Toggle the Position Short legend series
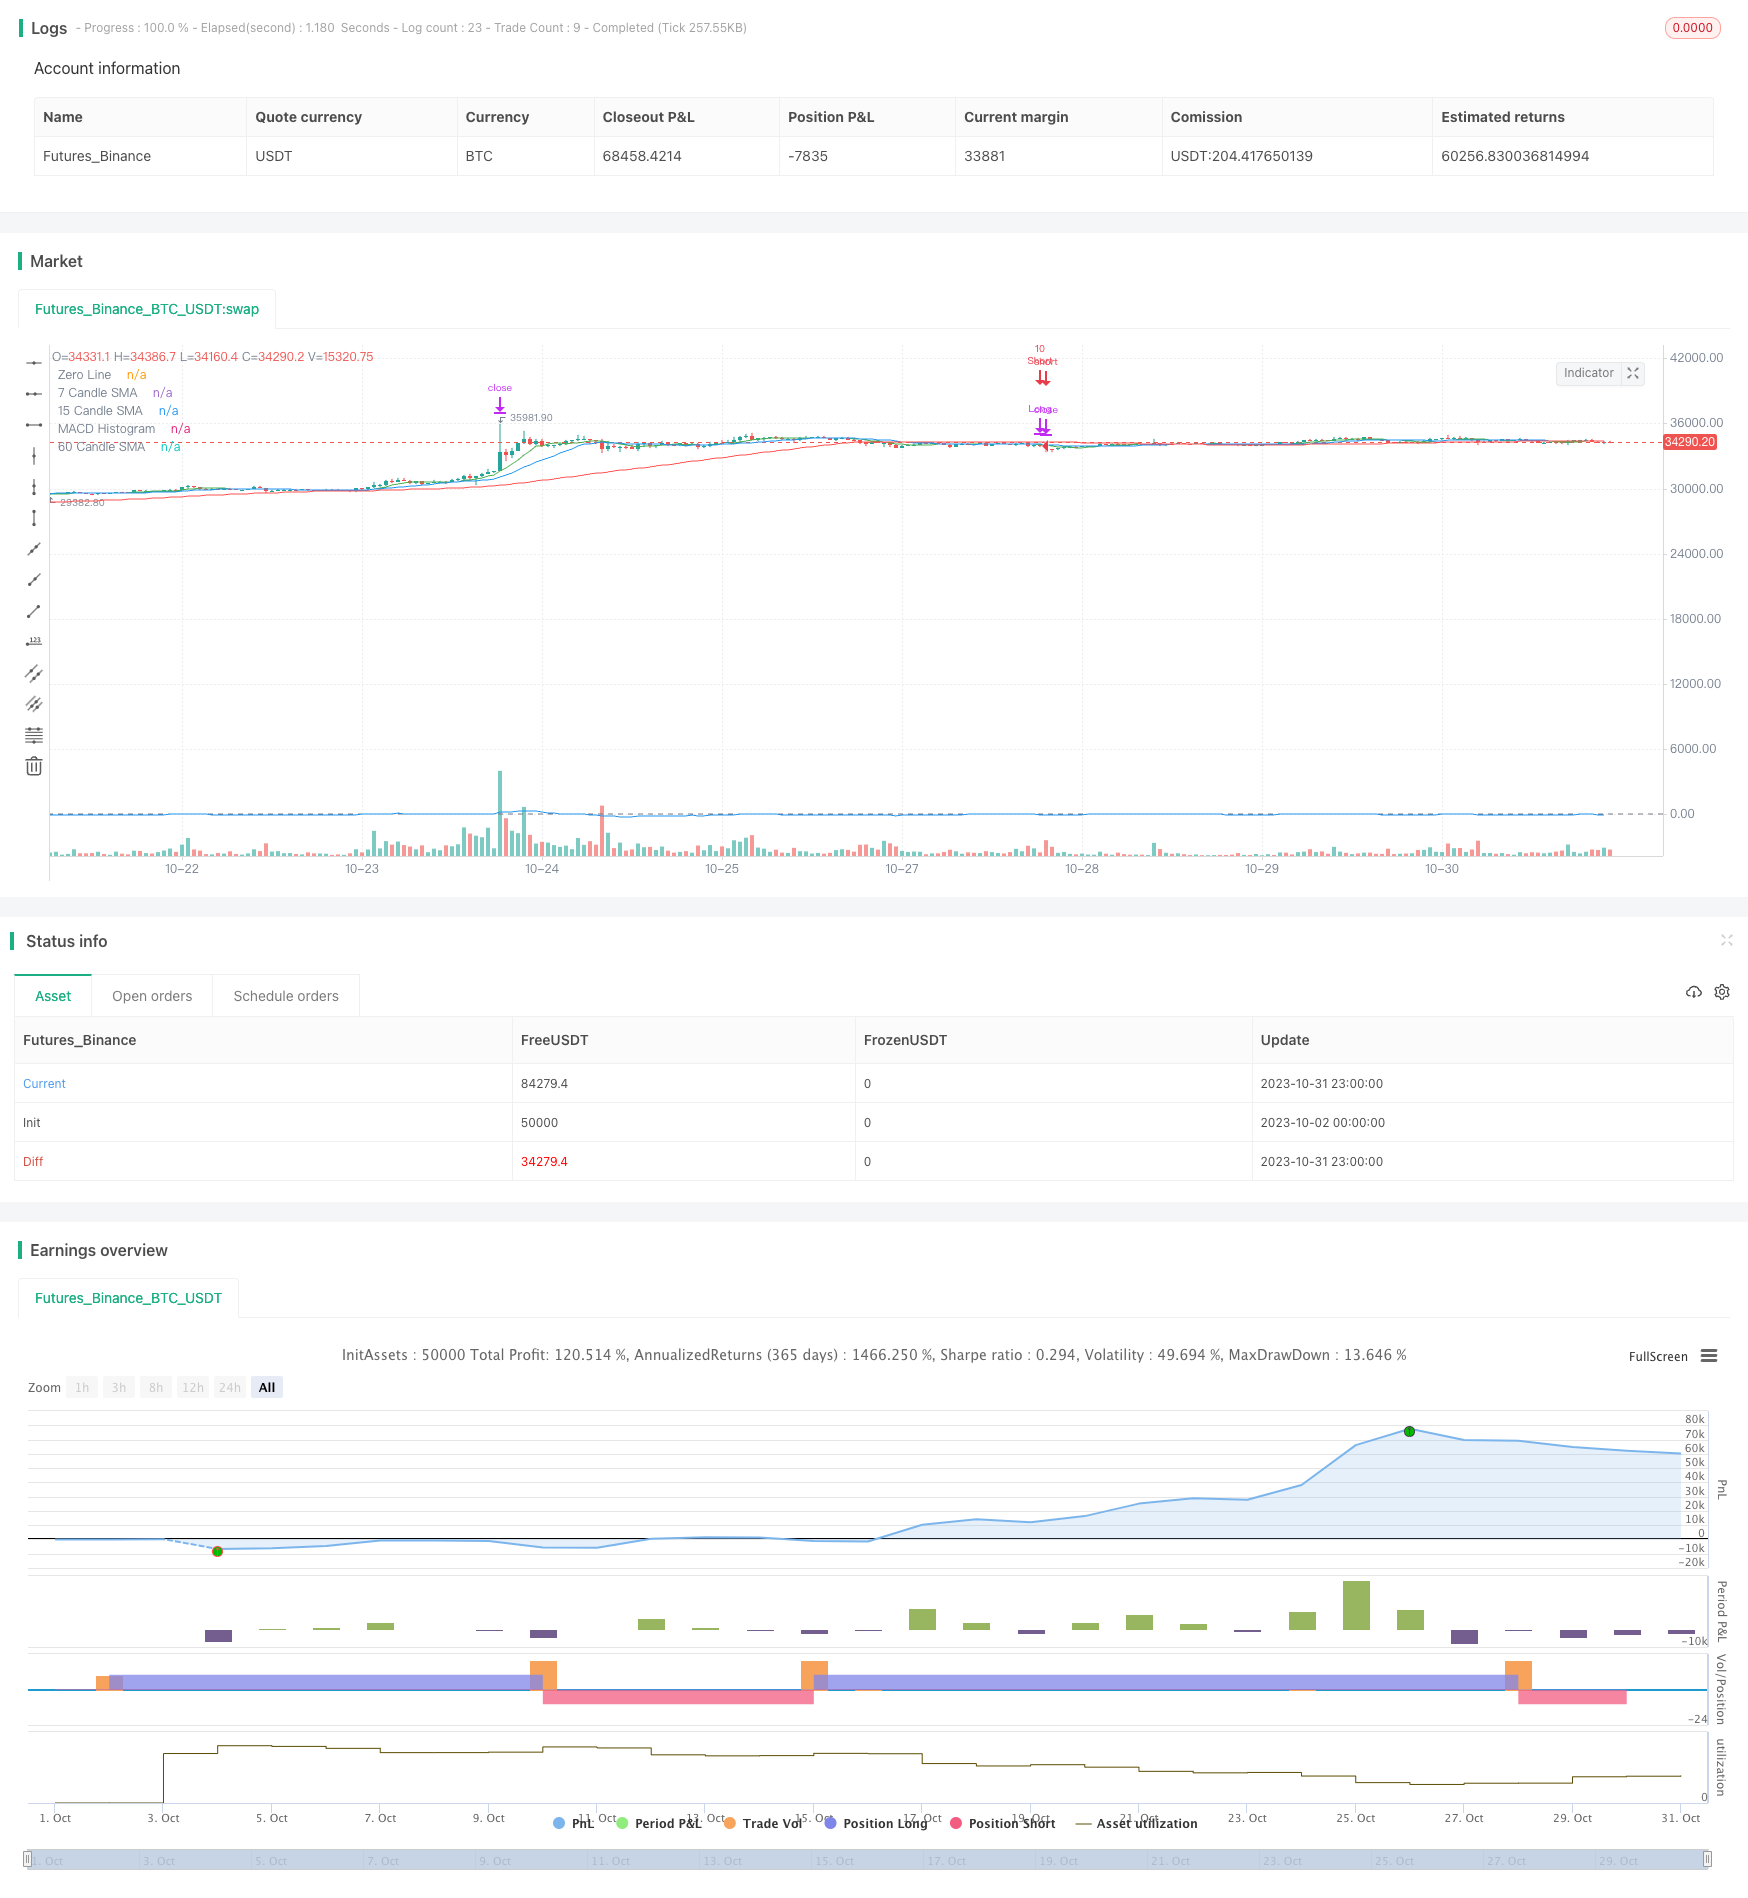 pyautogui.click(x=1002, y=1823)
